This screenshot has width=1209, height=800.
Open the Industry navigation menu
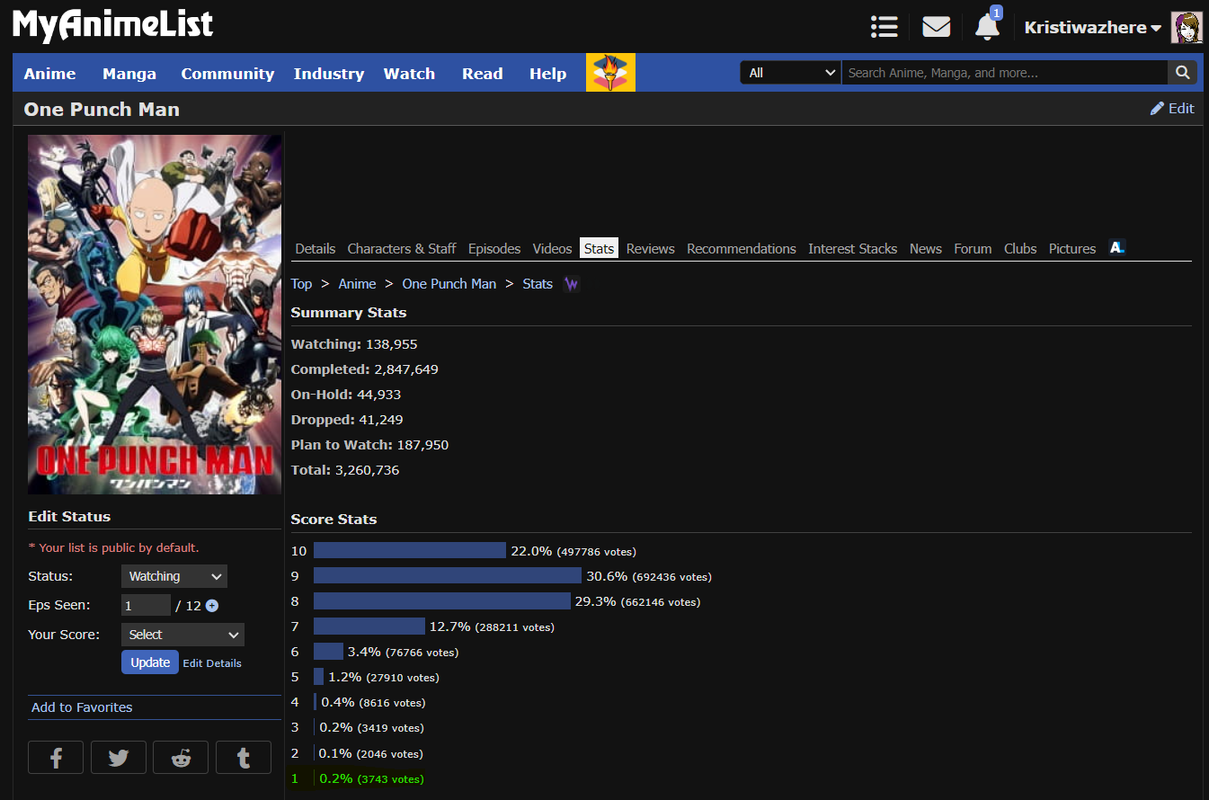(329, 73)
